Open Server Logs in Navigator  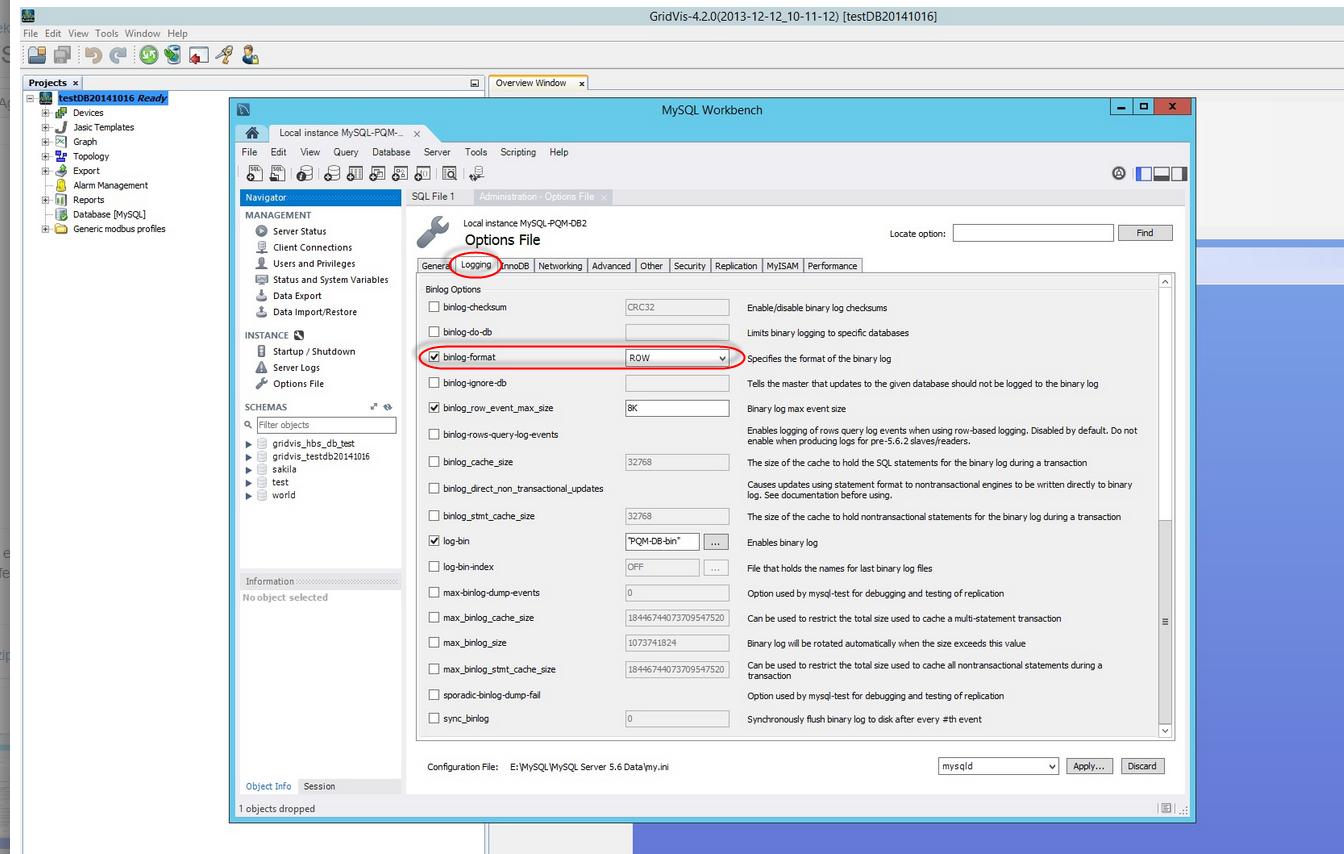[x=296, y=368]
